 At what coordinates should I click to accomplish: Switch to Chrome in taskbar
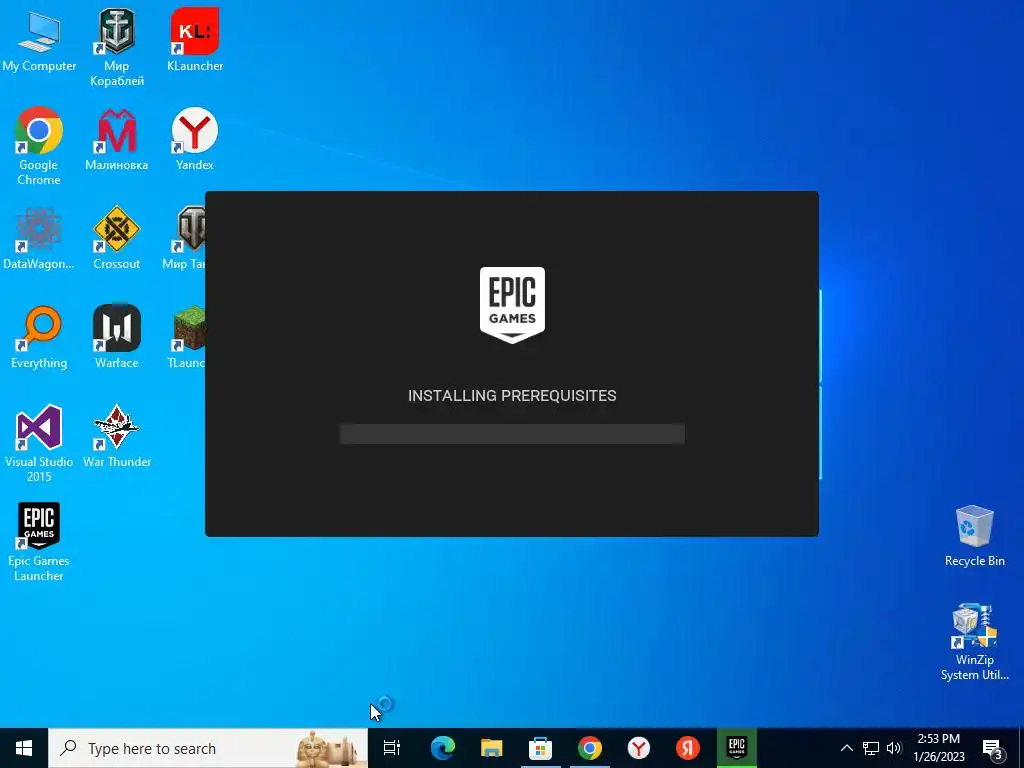589,748
